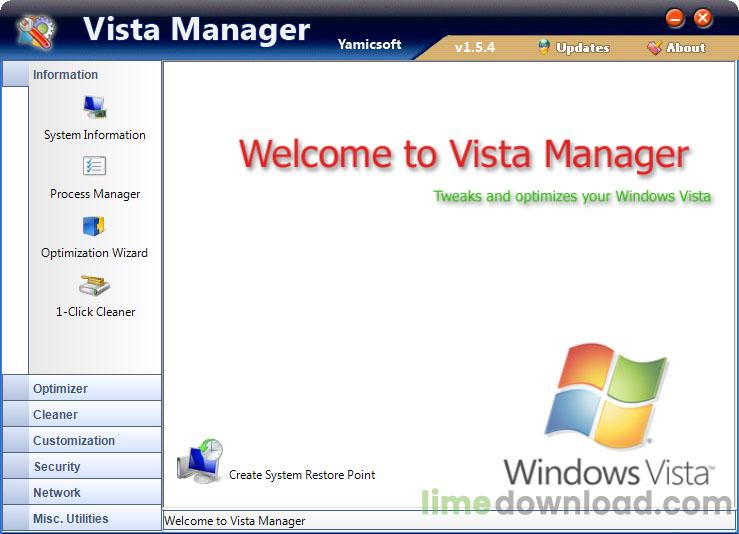The height and width of the screenshot is (534, 739).
Task: Select the Information section header
Action: click(82, 74)
